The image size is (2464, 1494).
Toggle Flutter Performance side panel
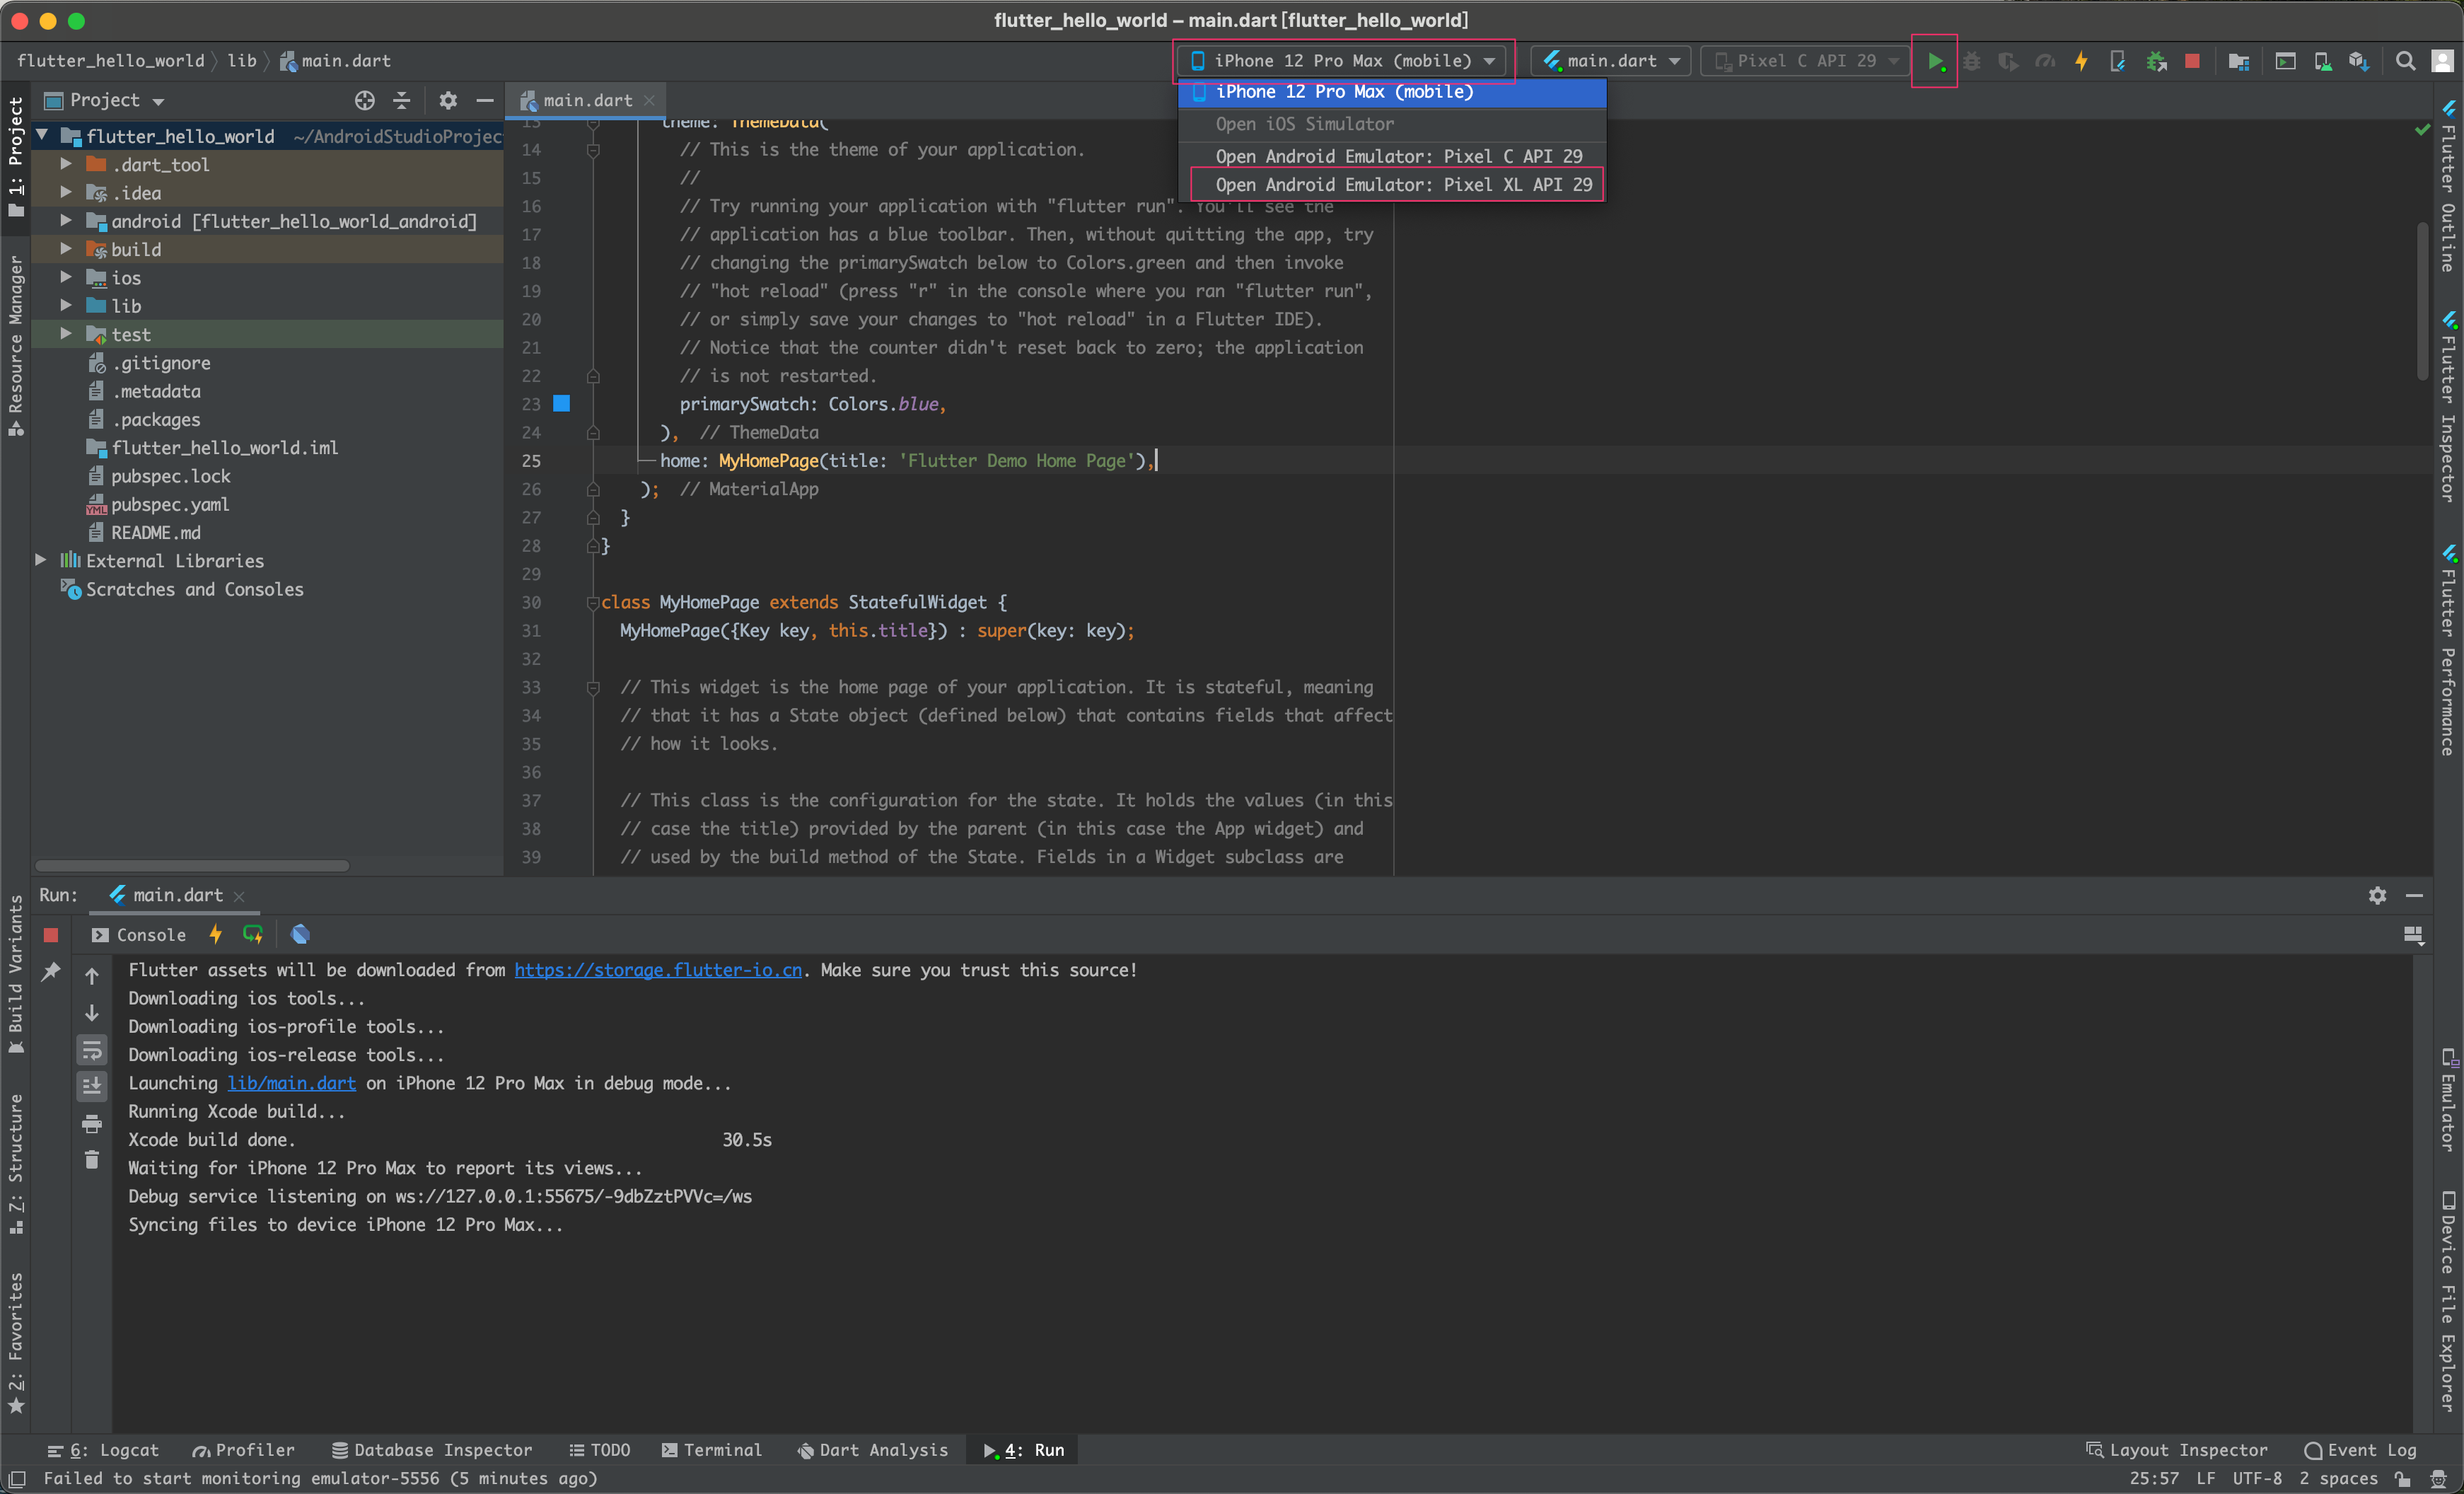(x=2448, y=651)
